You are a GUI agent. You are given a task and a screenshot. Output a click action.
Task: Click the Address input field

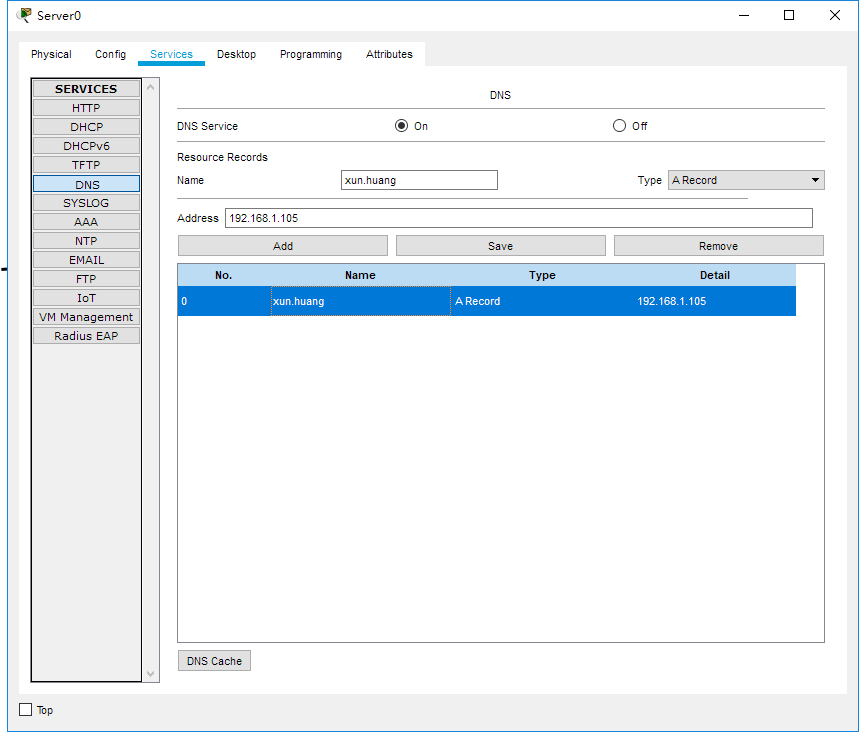pyautogui.click(x=519, y=218)
